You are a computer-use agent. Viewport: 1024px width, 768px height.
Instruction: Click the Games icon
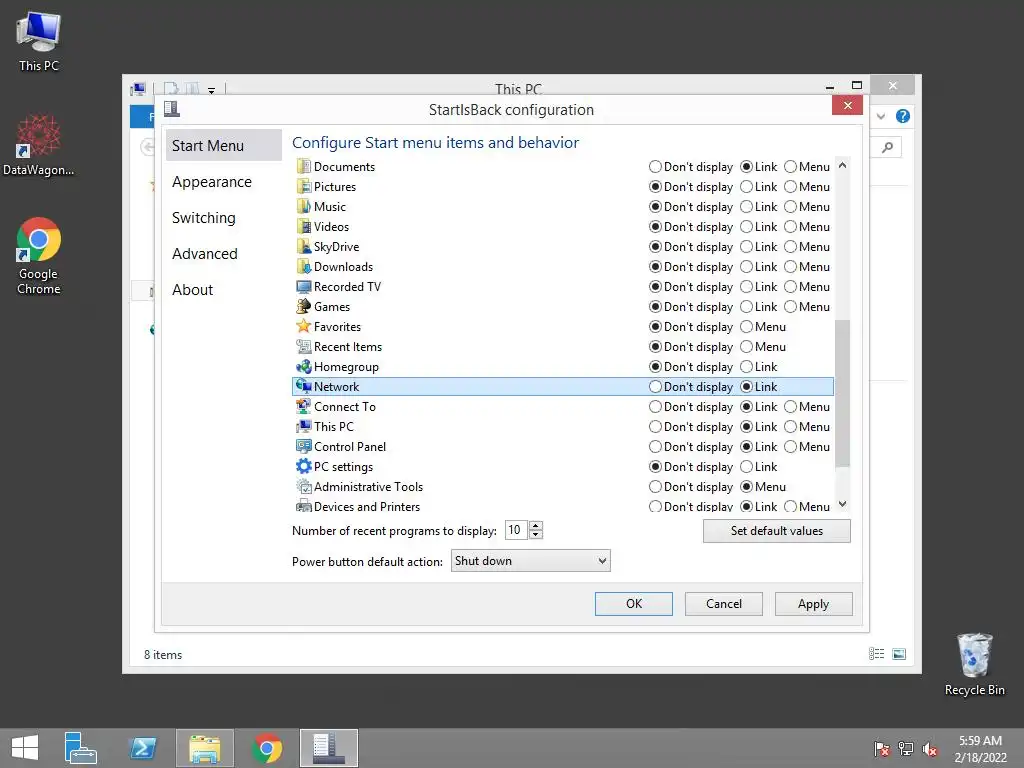(x=304, y=306)
